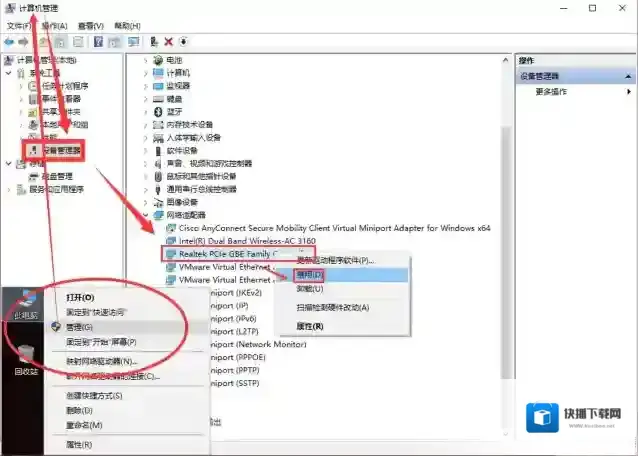Choose 管理(G) from the desktop context menu
The height and width of the screenshot is (456, 638).
click(x=80, y=327)
